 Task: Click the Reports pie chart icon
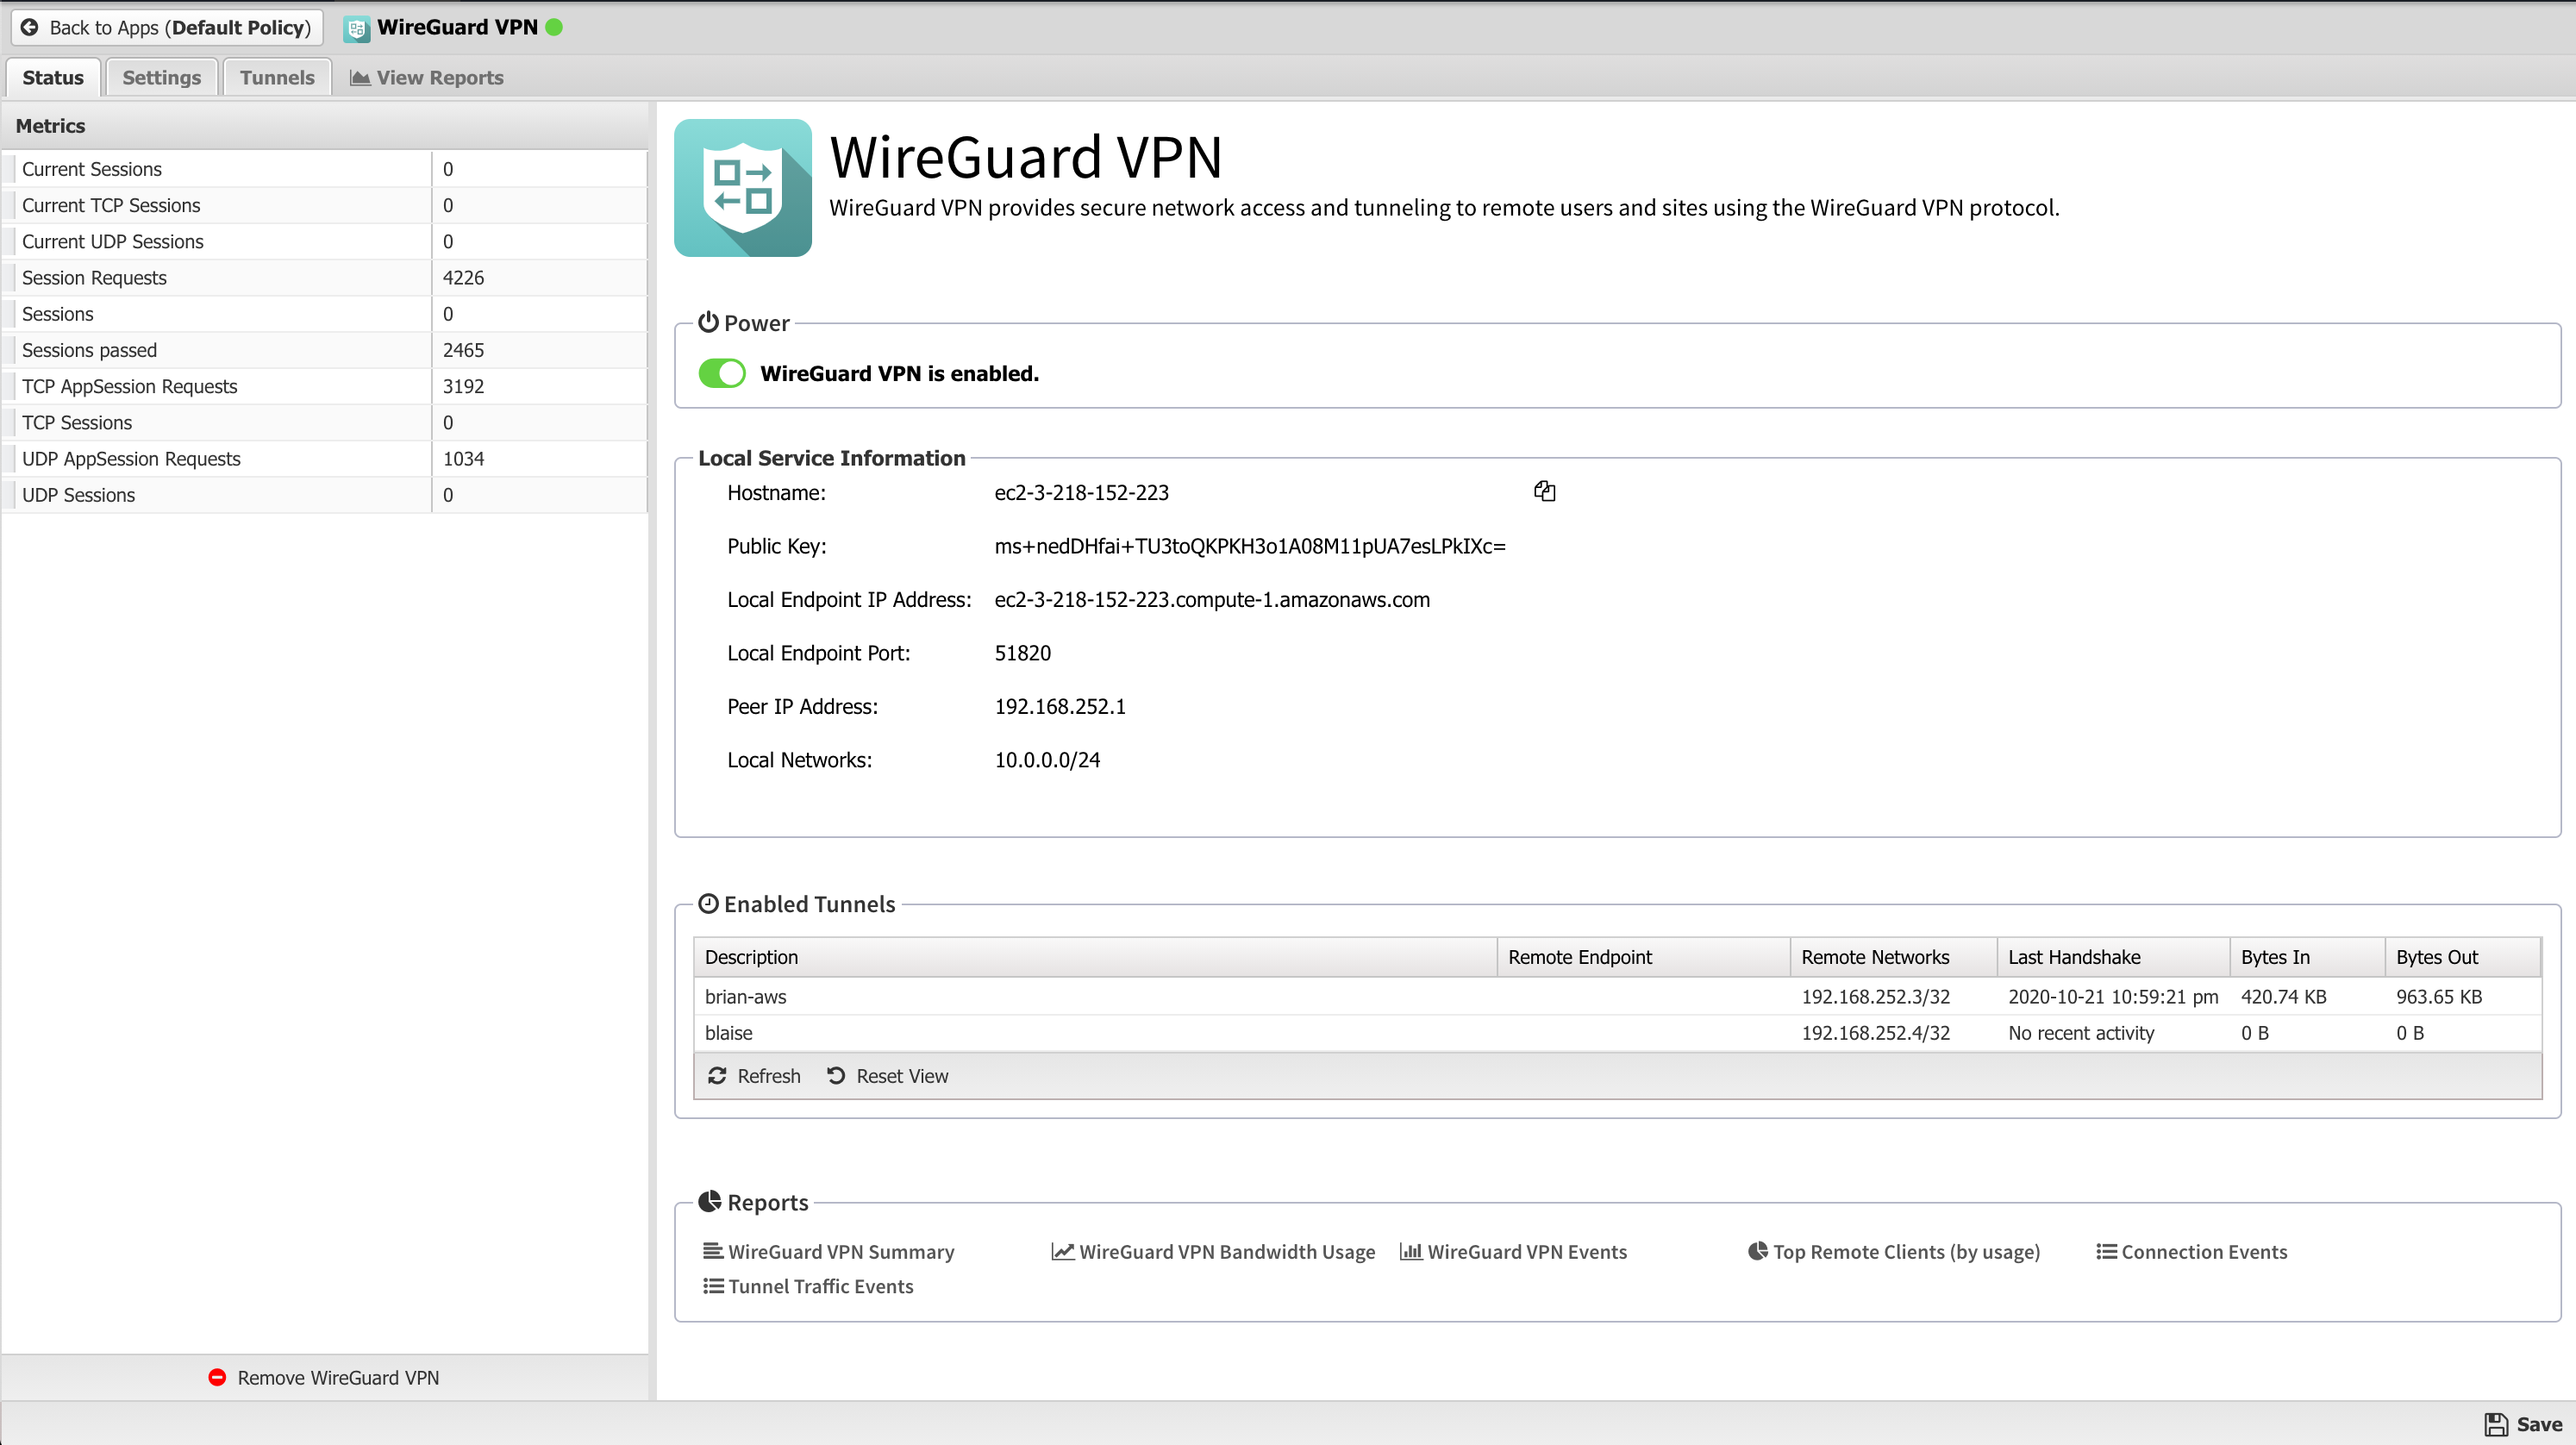coord(709,1201)
